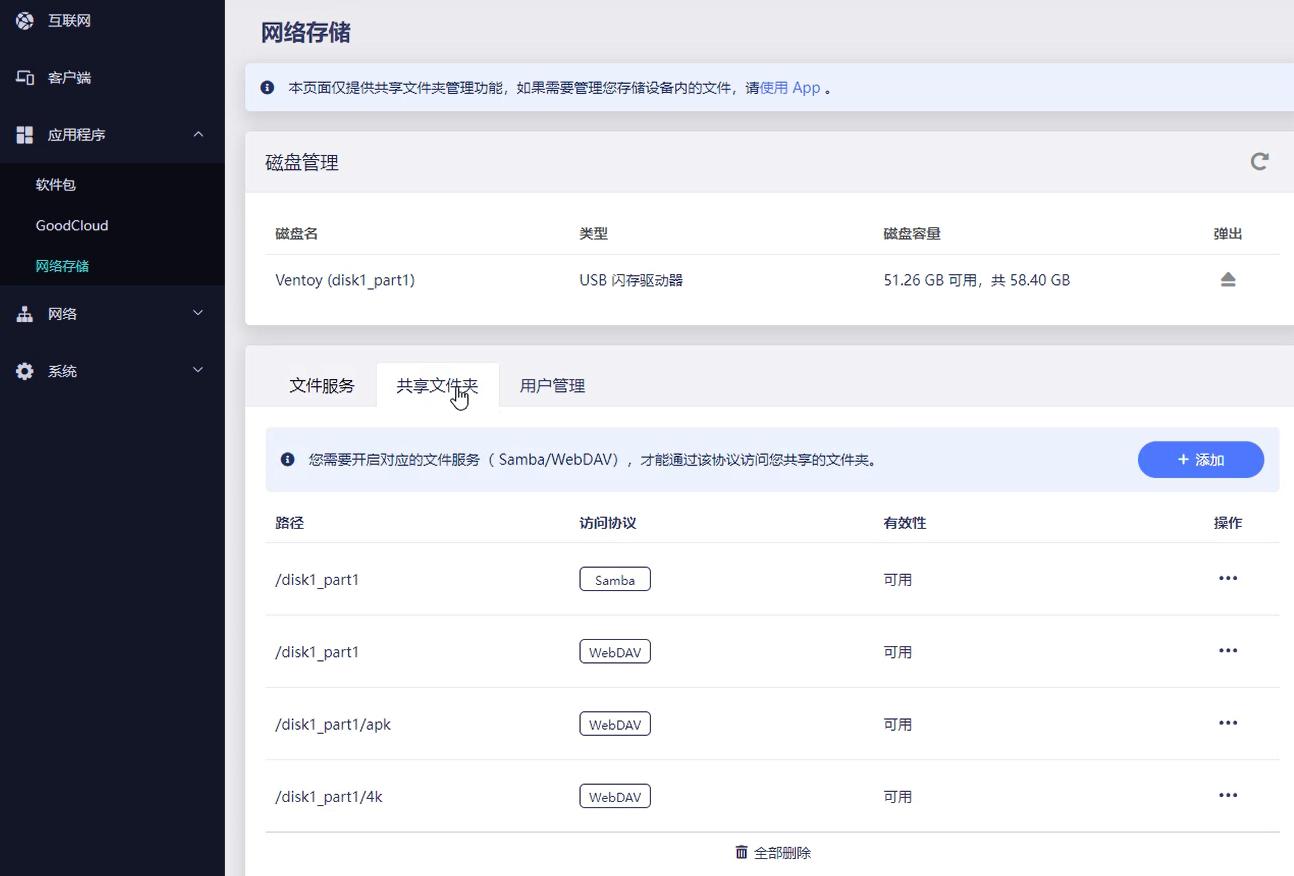
Task: Select GoodCloud in the sidebar
Action: [x=71, y=225]
